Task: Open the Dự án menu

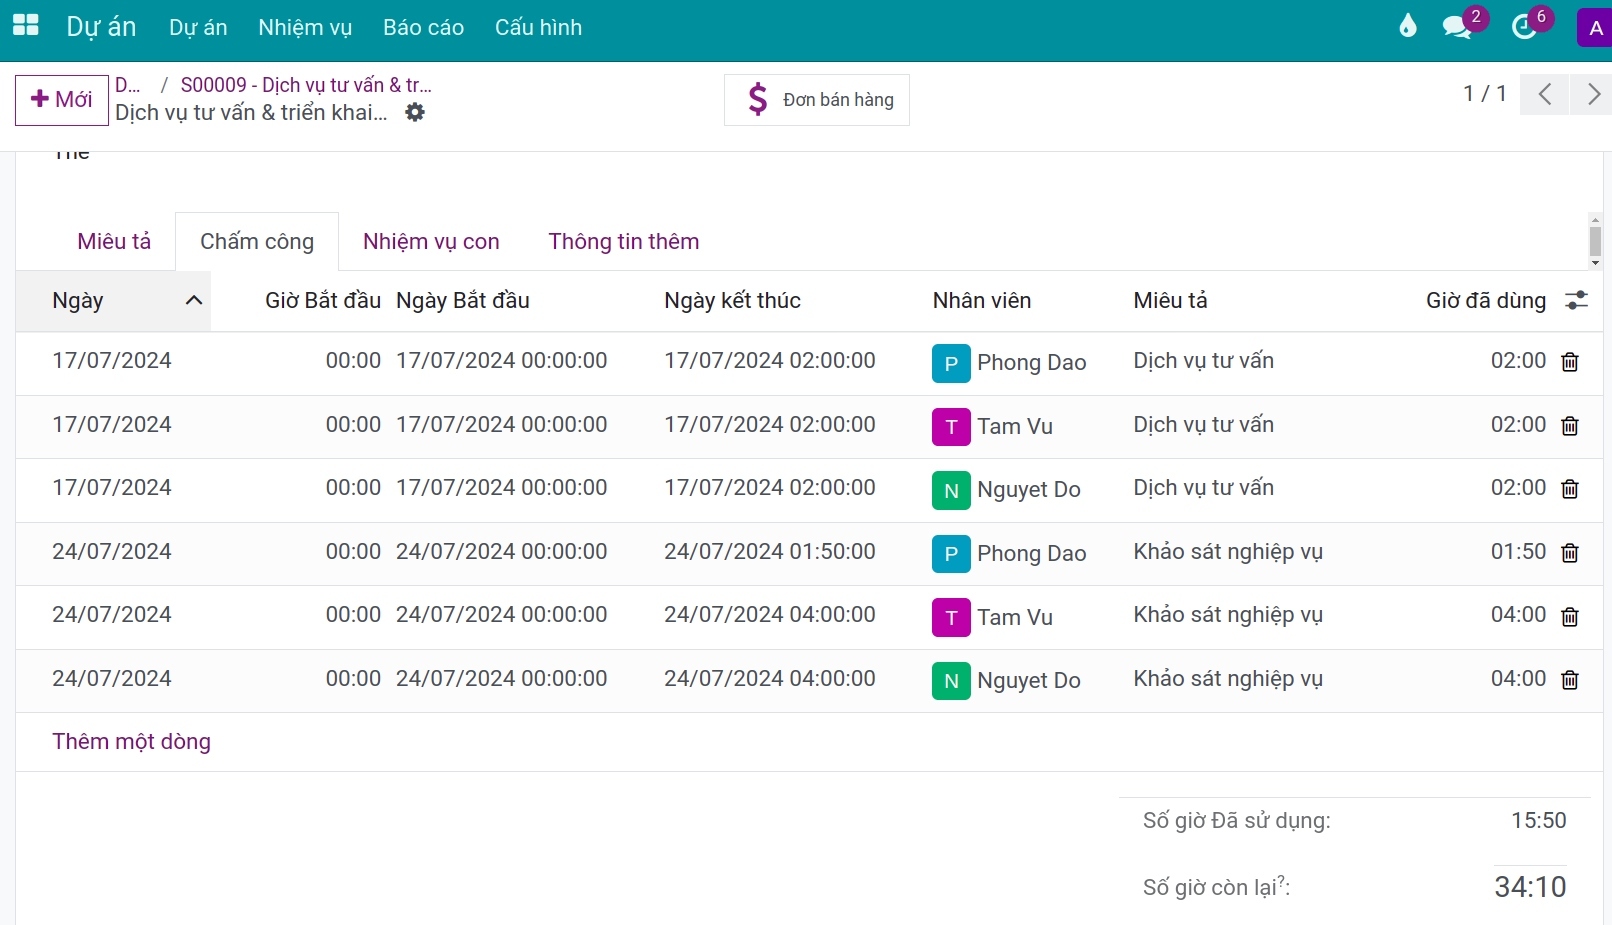Action: 198,28
